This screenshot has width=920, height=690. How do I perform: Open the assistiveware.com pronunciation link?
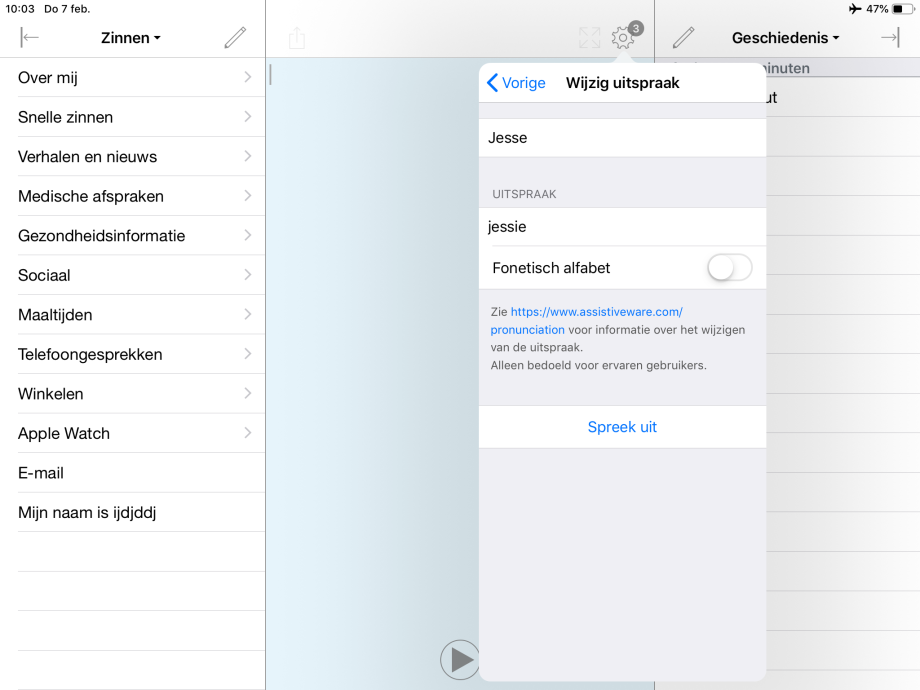596,312
